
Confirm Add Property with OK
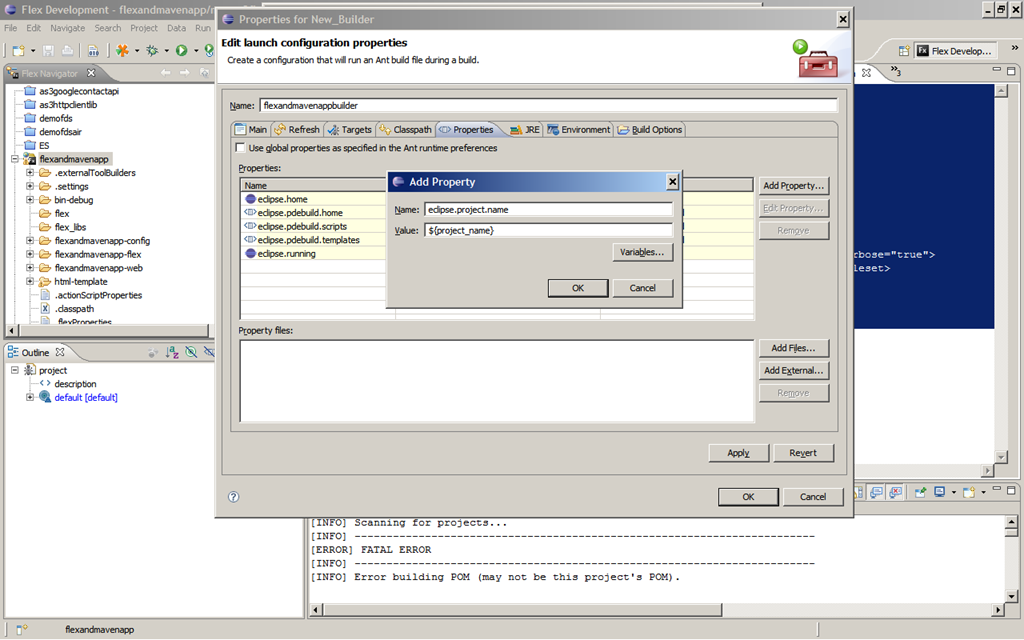tap(578, 288)
